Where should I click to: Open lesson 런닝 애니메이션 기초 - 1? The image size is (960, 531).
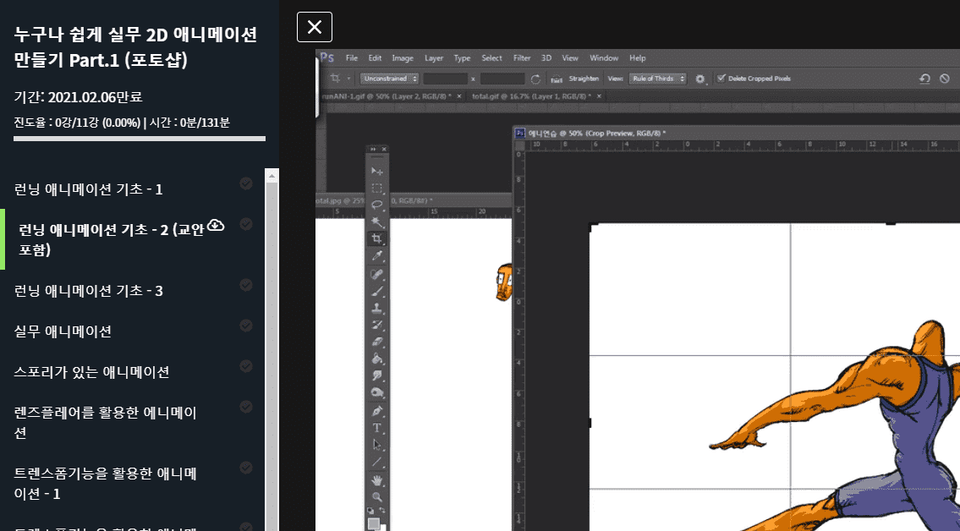click(x=88, y=189)
